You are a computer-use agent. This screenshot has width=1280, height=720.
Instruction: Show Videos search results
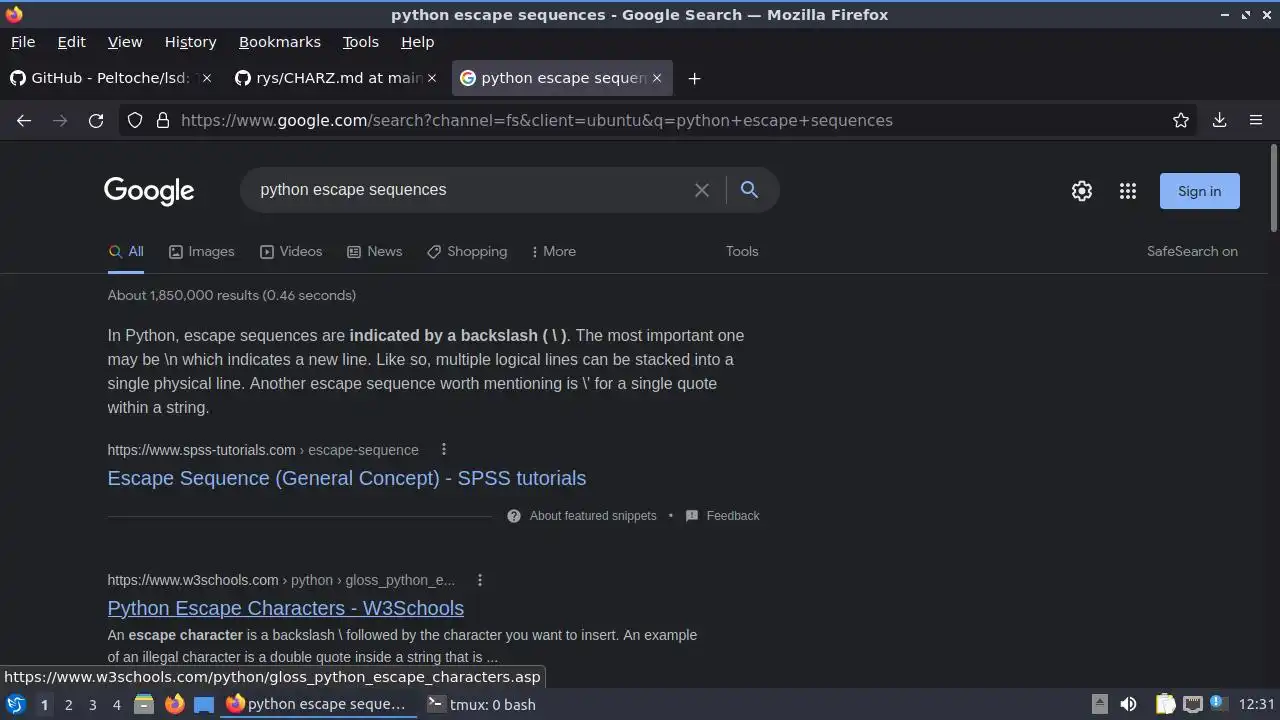coord(291,252)
